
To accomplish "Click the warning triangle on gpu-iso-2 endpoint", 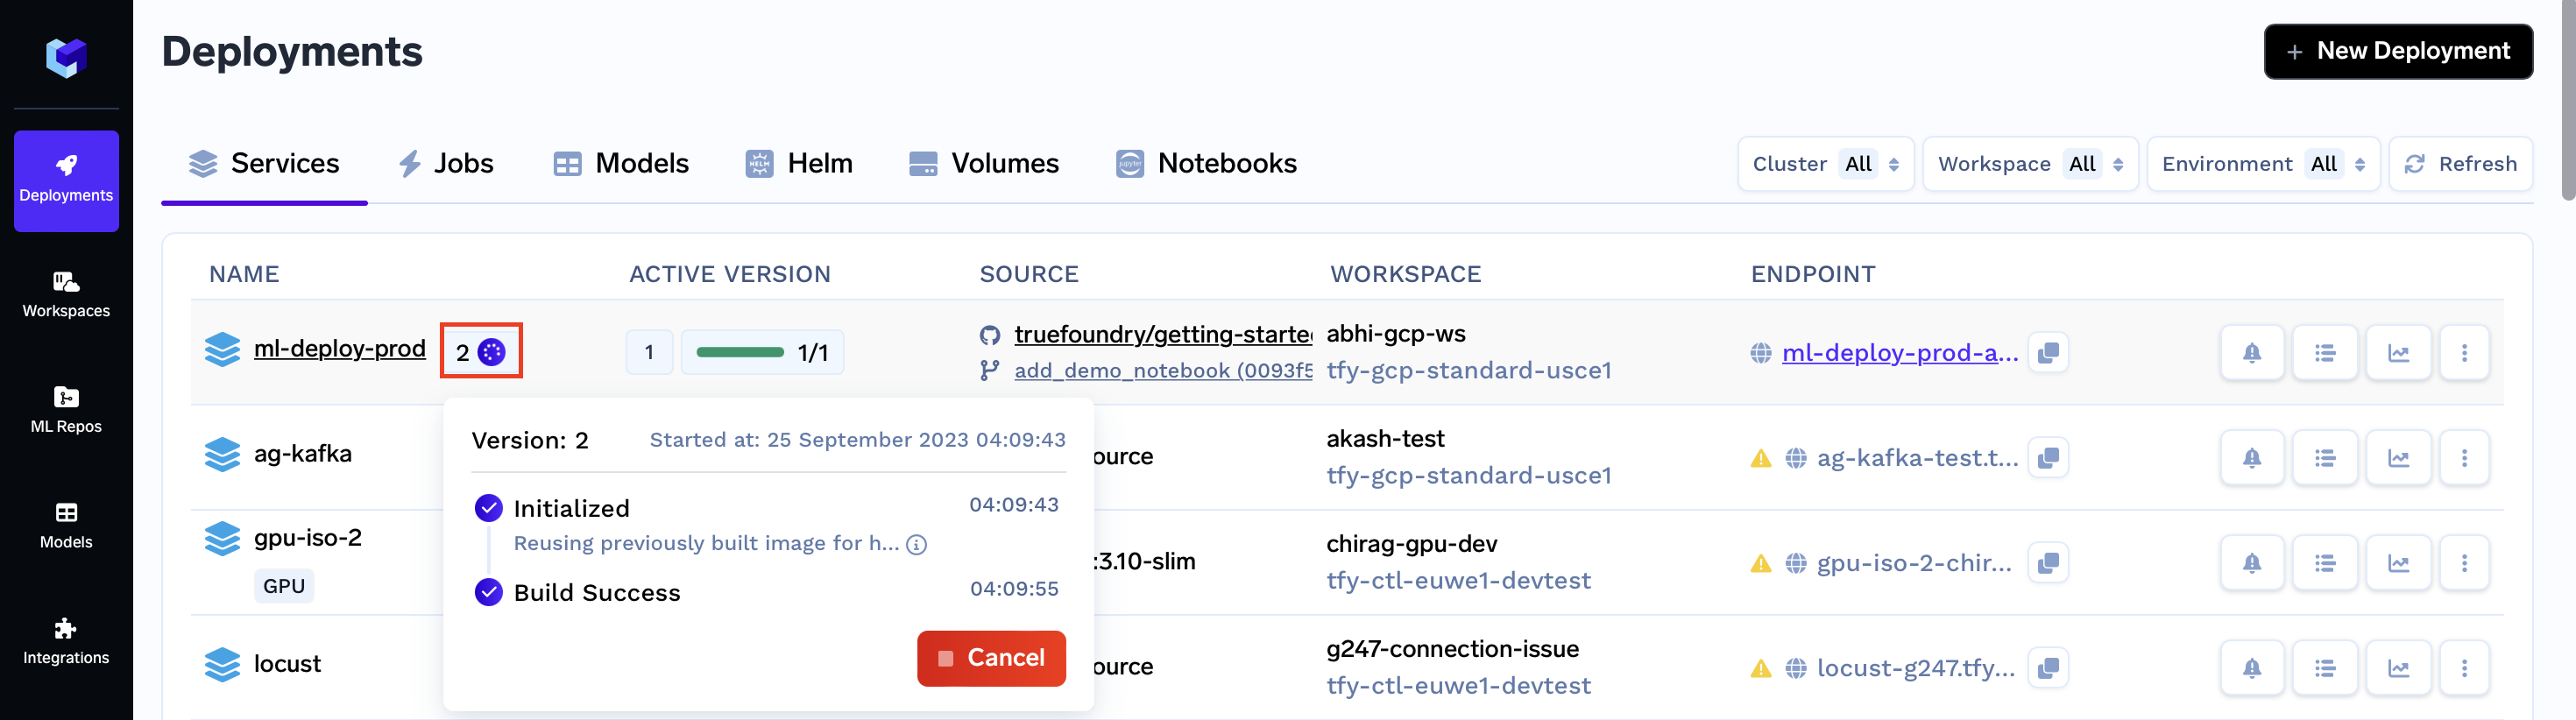I will tap(1761, 563).
